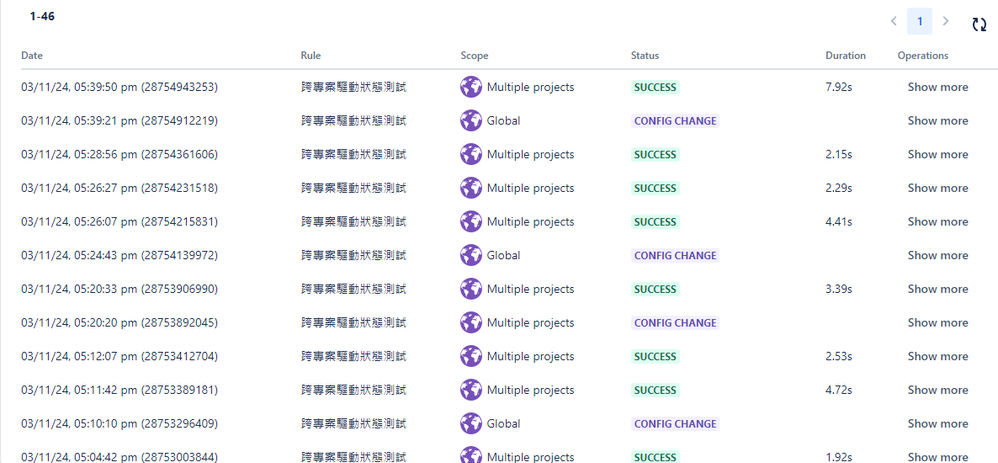This screenshot has width=998, height=463.
Task: Expand Show more for 05:39:21 pm entry
Action: coord(938,121)
